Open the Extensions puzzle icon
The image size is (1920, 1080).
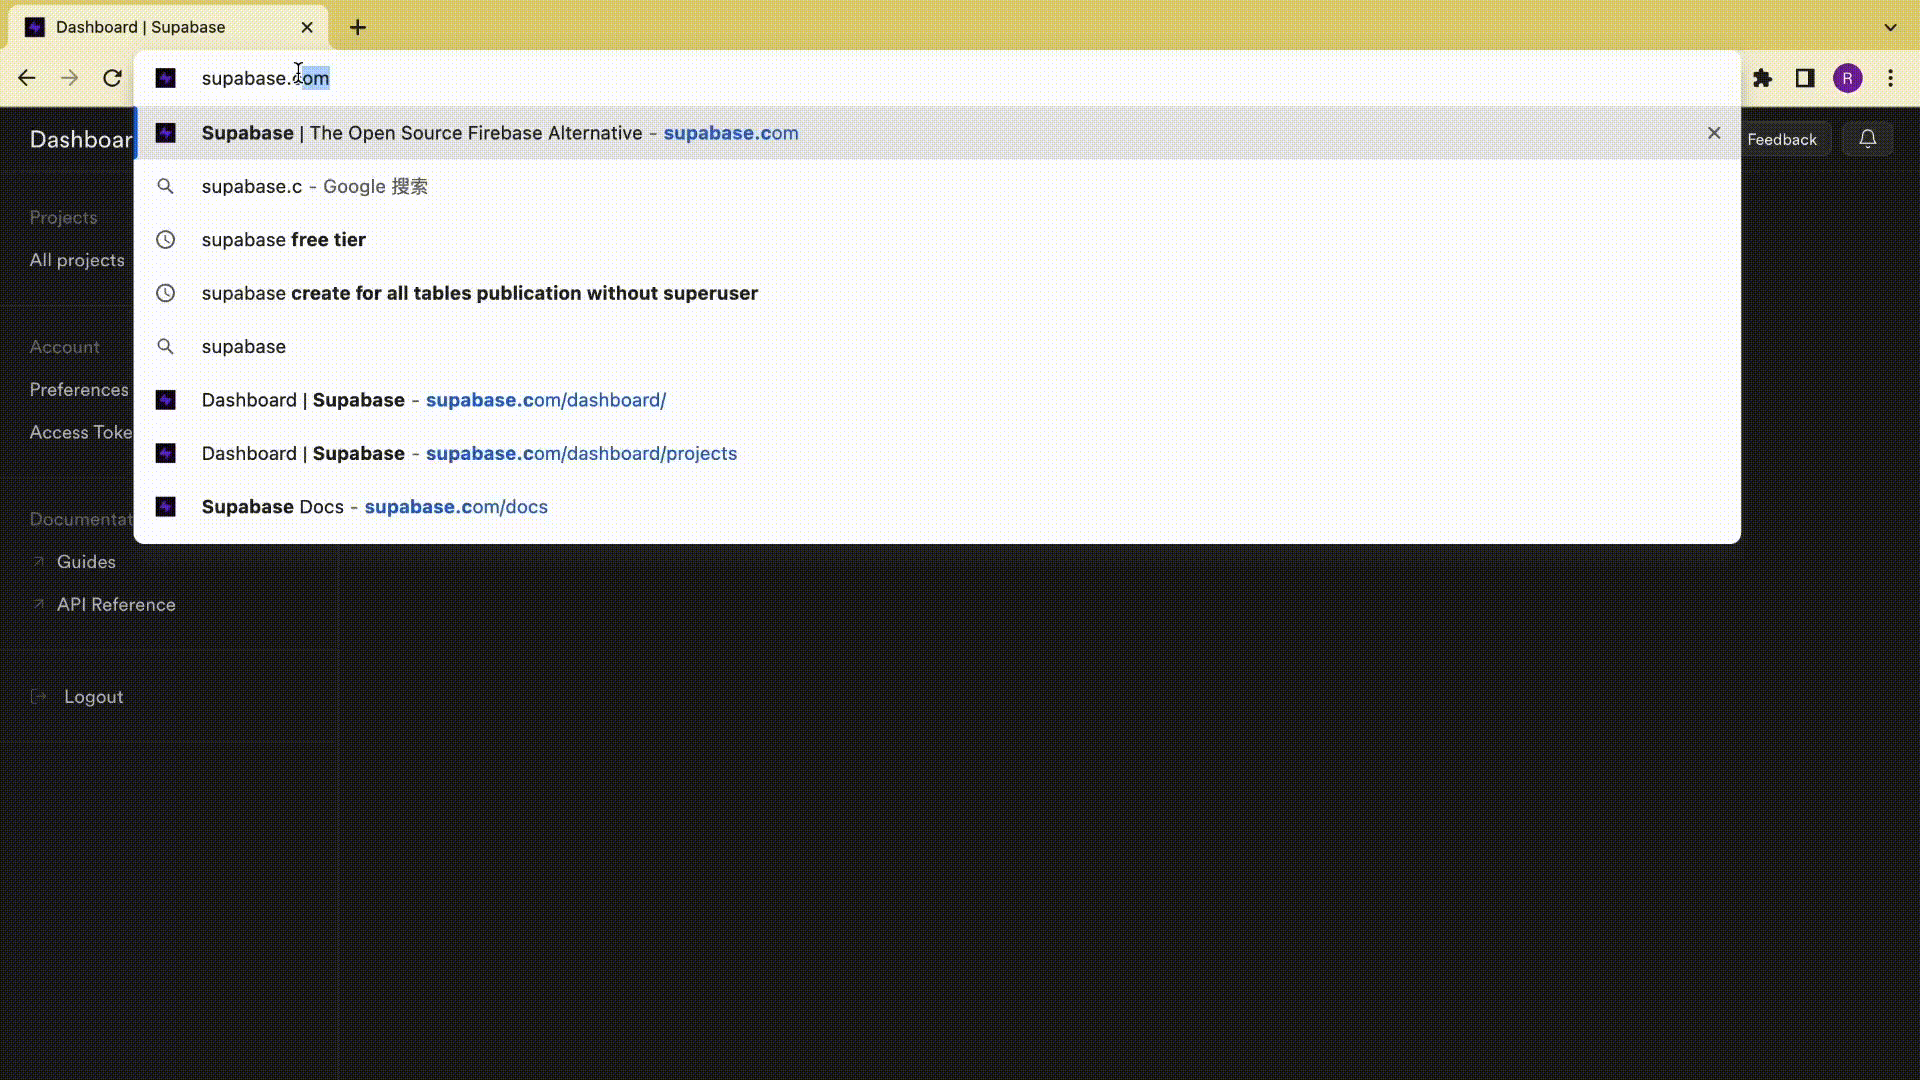1762,78
